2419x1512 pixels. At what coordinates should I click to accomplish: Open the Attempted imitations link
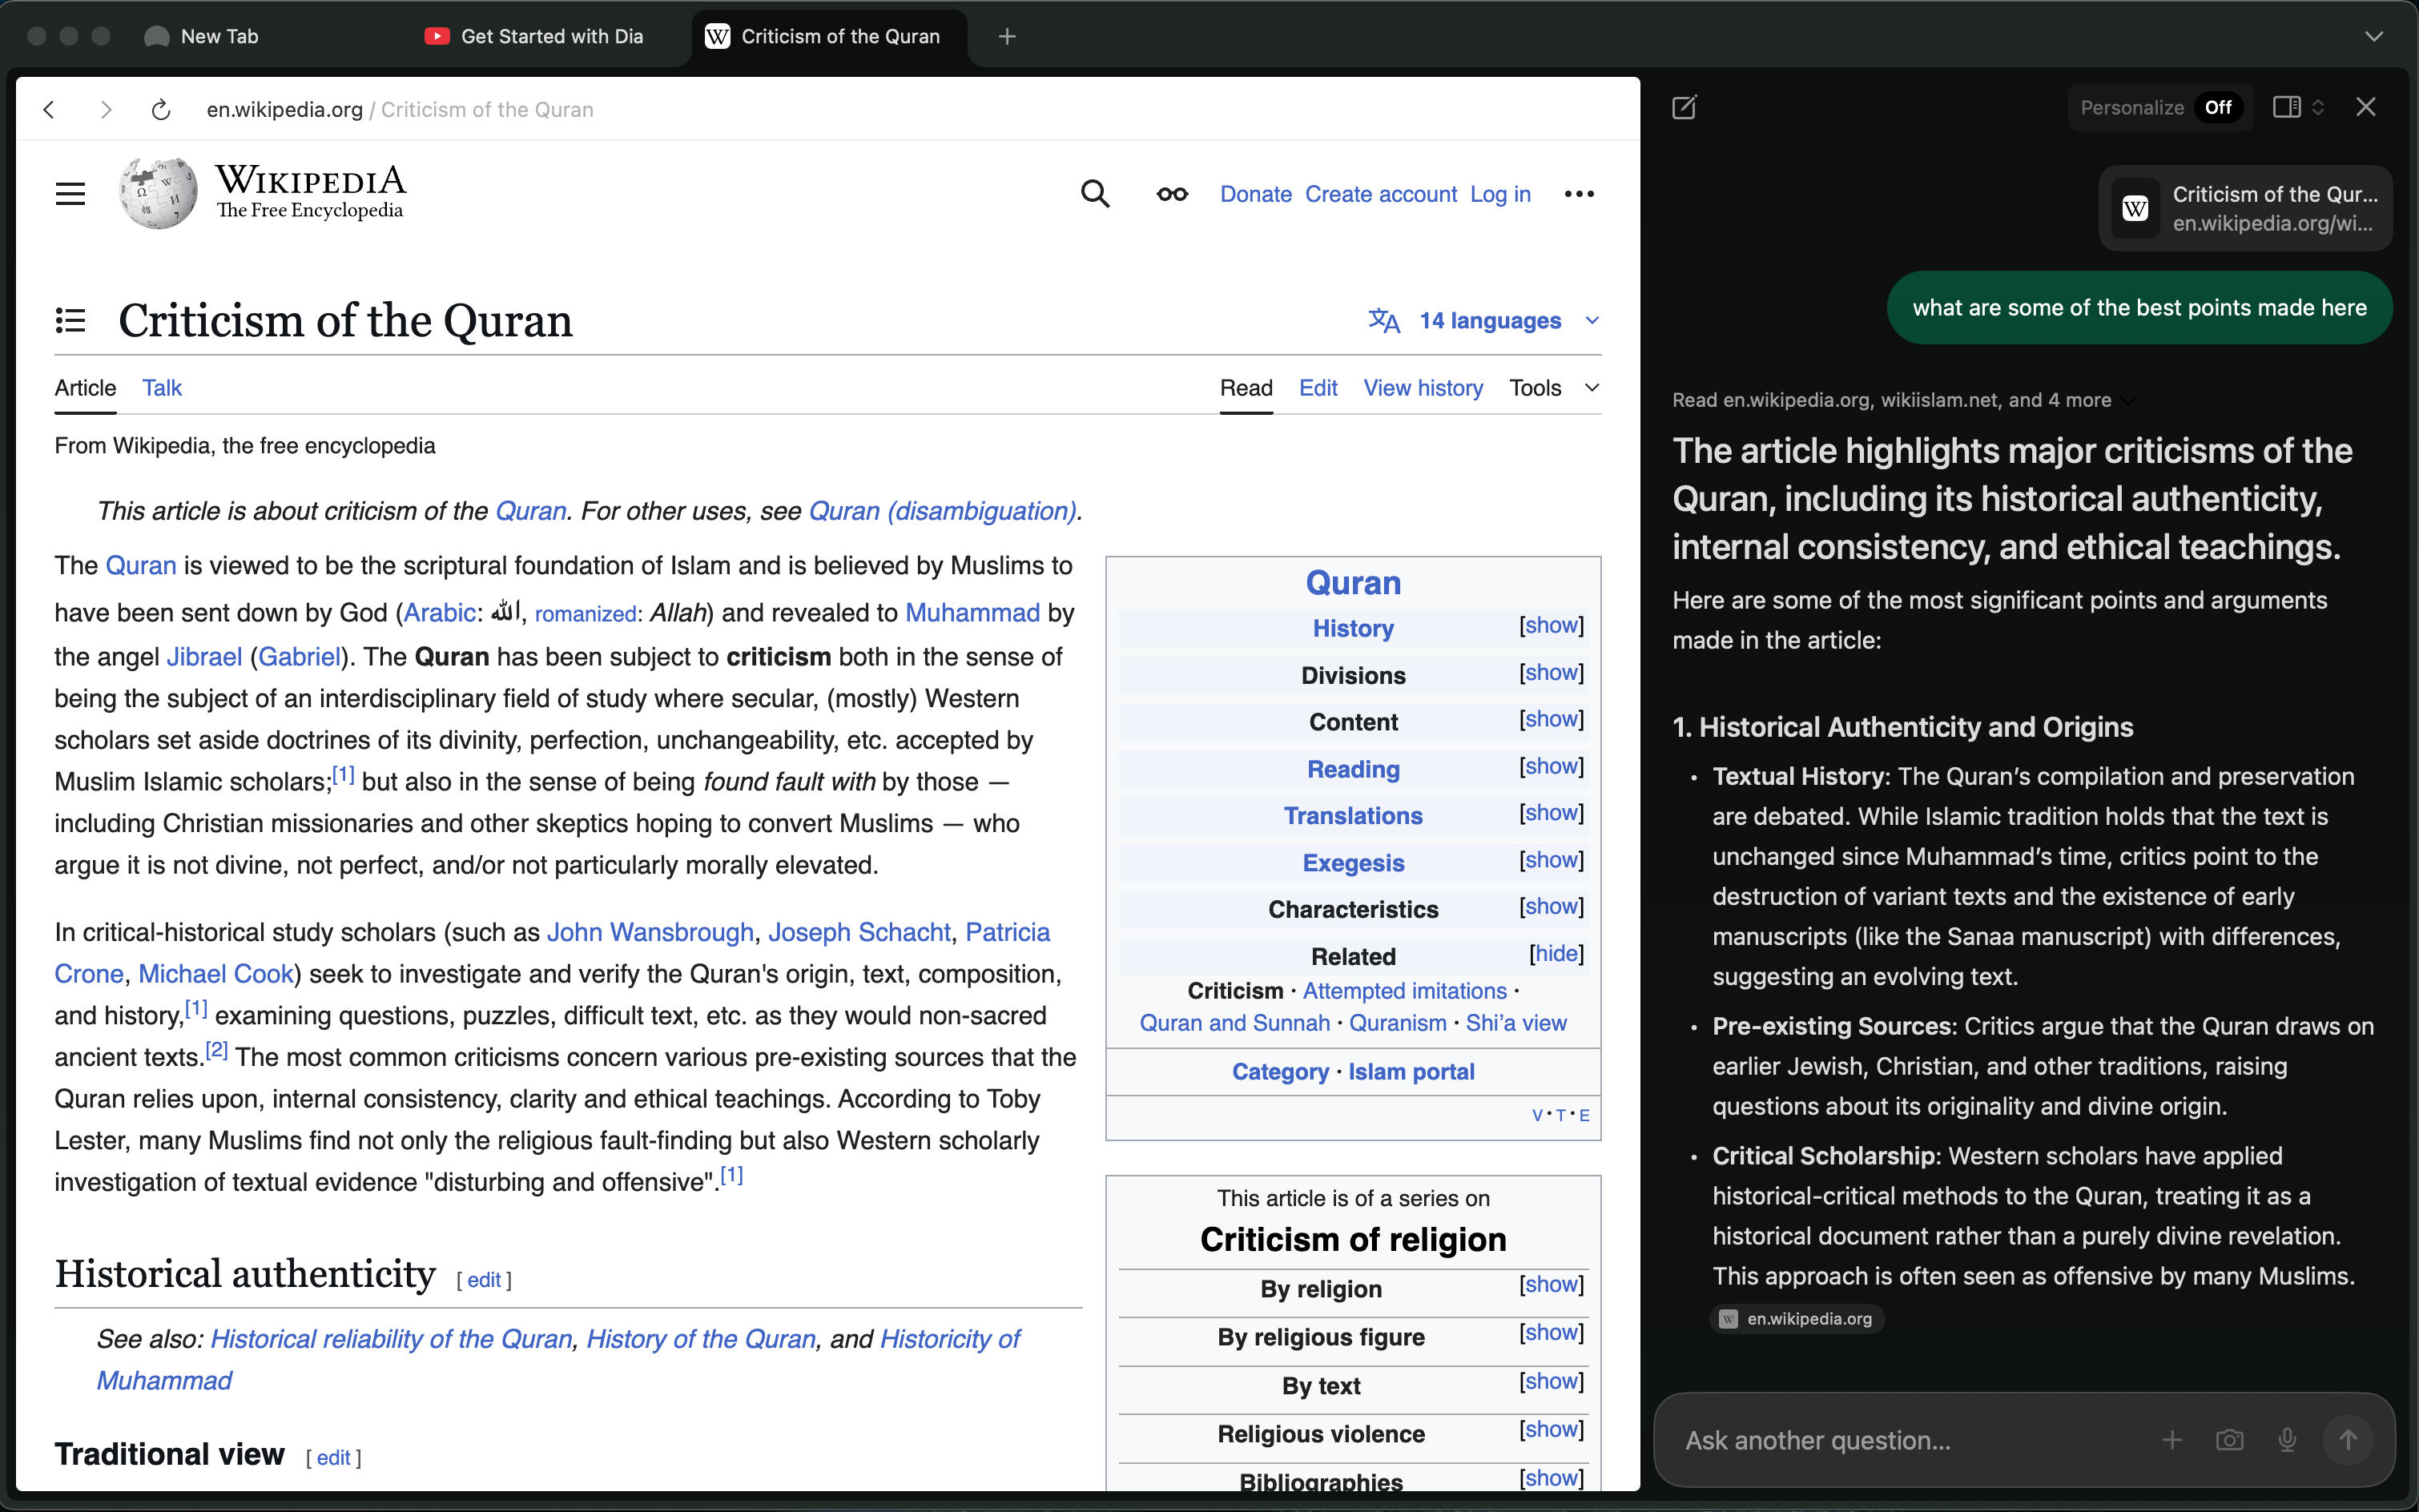click(1404, 990)
